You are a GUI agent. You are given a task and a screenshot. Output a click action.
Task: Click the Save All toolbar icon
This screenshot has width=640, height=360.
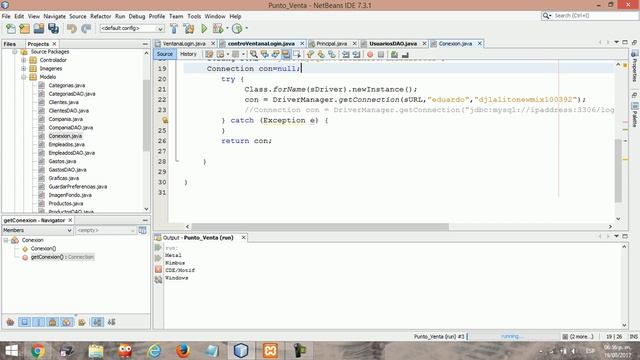pyautogui.click(x=53, y=29)
